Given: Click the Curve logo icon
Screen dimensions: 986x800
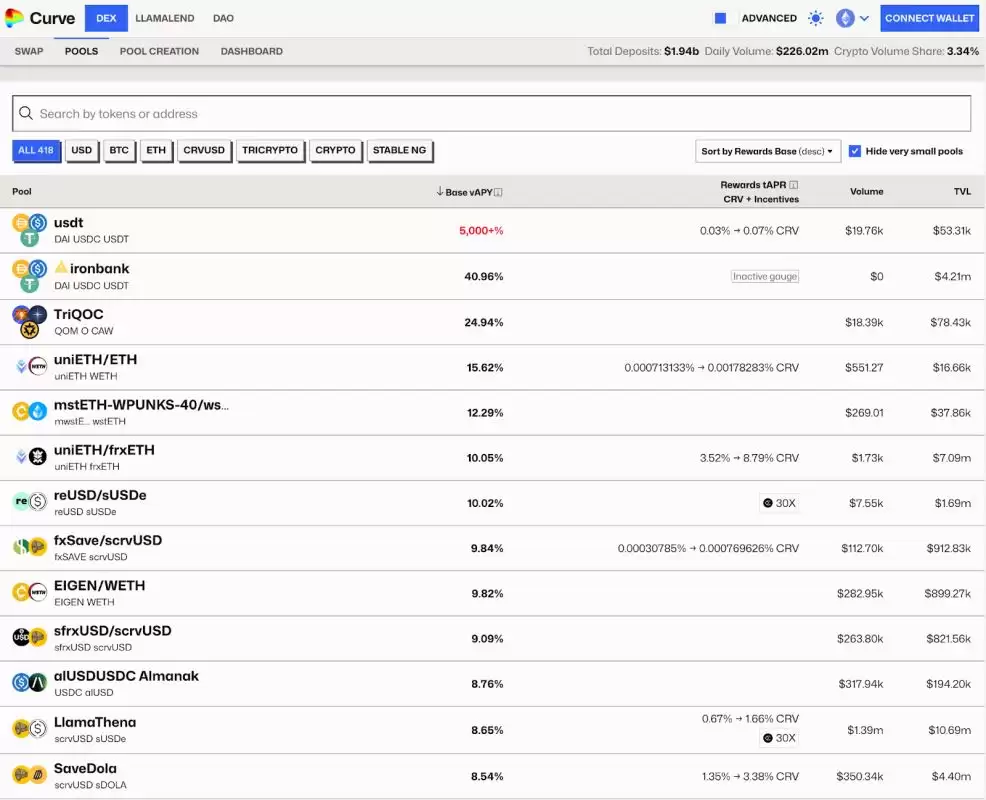Looking at the screenshot, I should tap(15, 18).
